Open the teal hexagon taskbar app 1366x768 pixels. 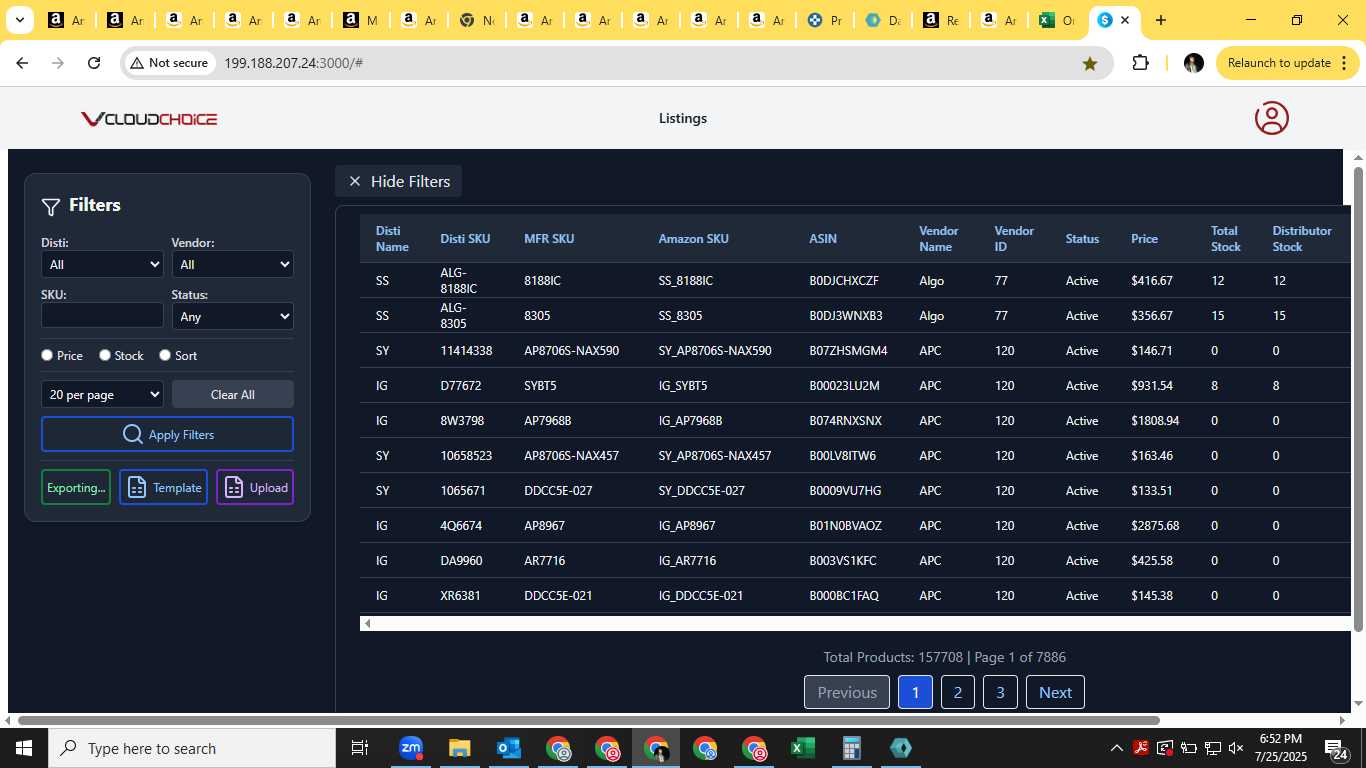point(900,748)
